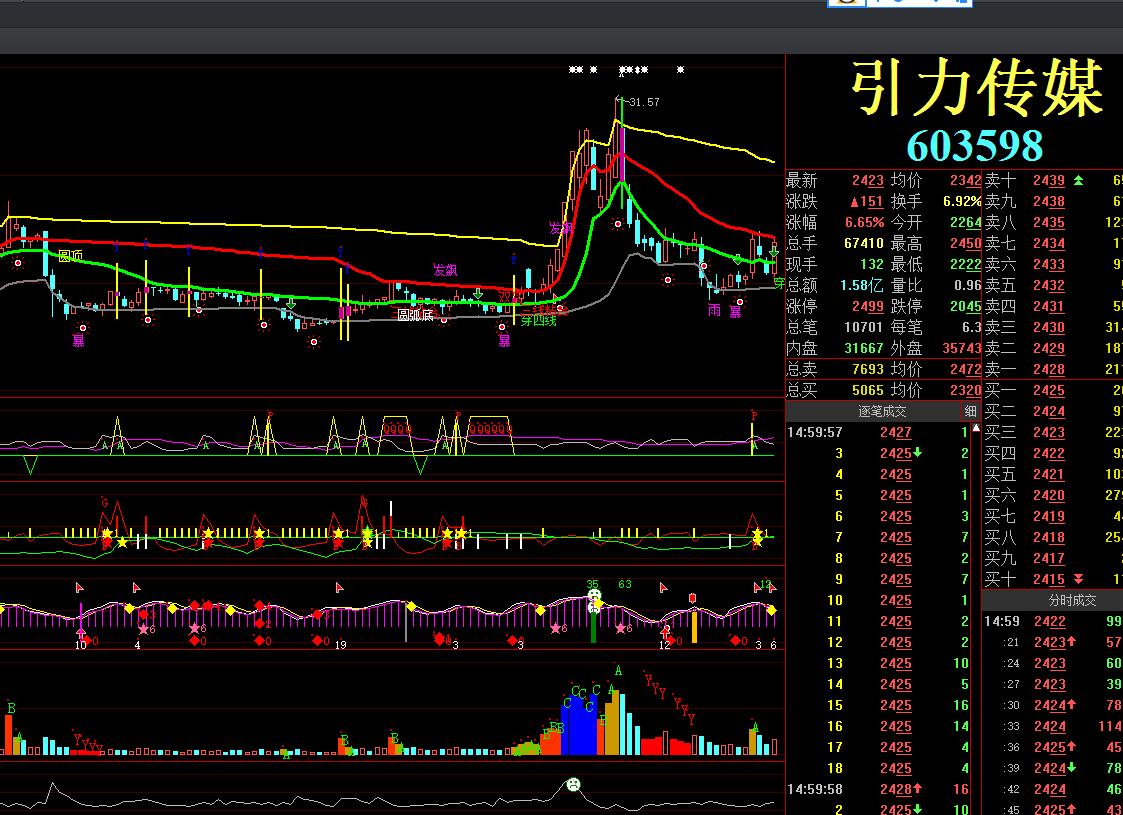Click the 买一 2425 bid row
Screen dimensions: 1123x815
pos(1053,390)
